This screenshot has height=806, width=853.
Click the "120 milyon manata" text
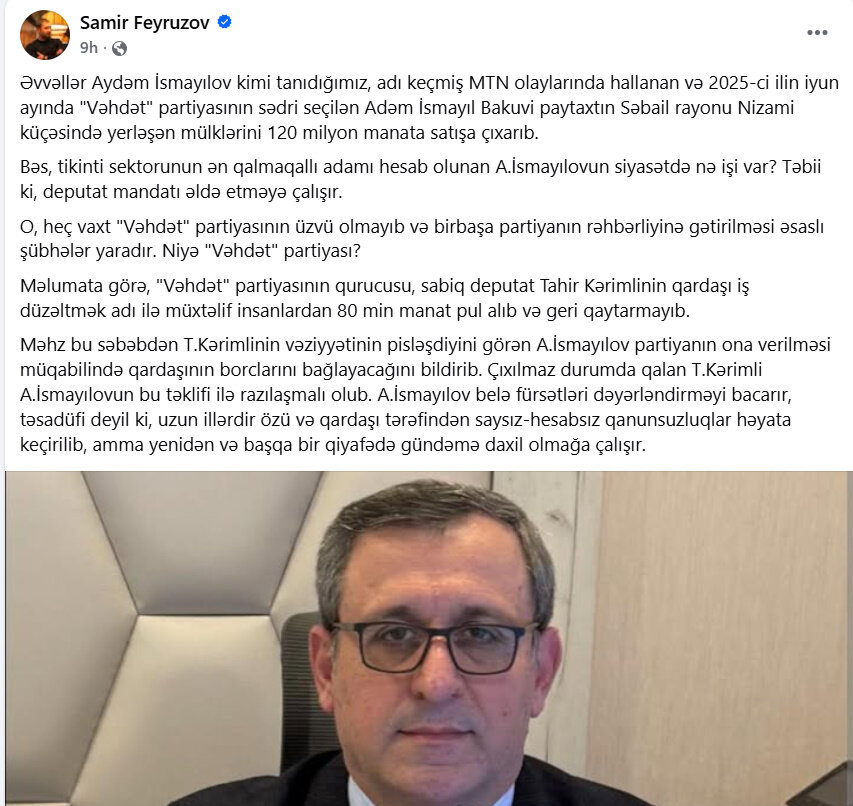click(x=358, y=133)
